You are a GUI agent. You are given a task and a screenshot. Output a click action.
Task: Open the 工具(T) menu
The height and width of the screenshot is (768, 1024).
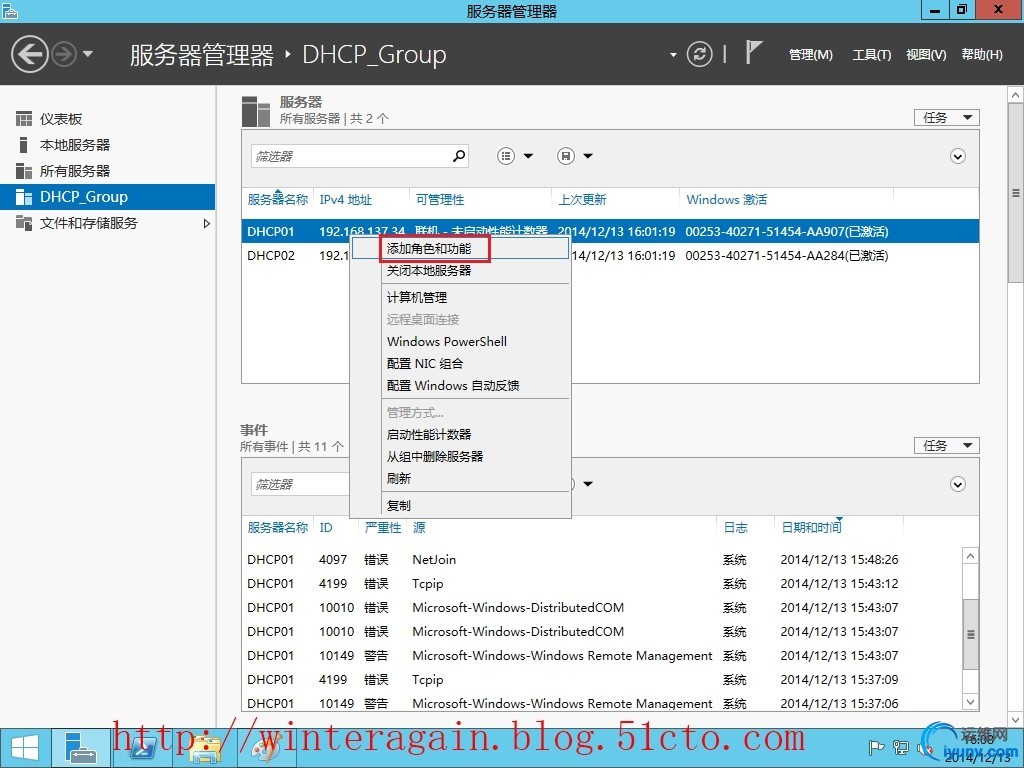[871, 55]
